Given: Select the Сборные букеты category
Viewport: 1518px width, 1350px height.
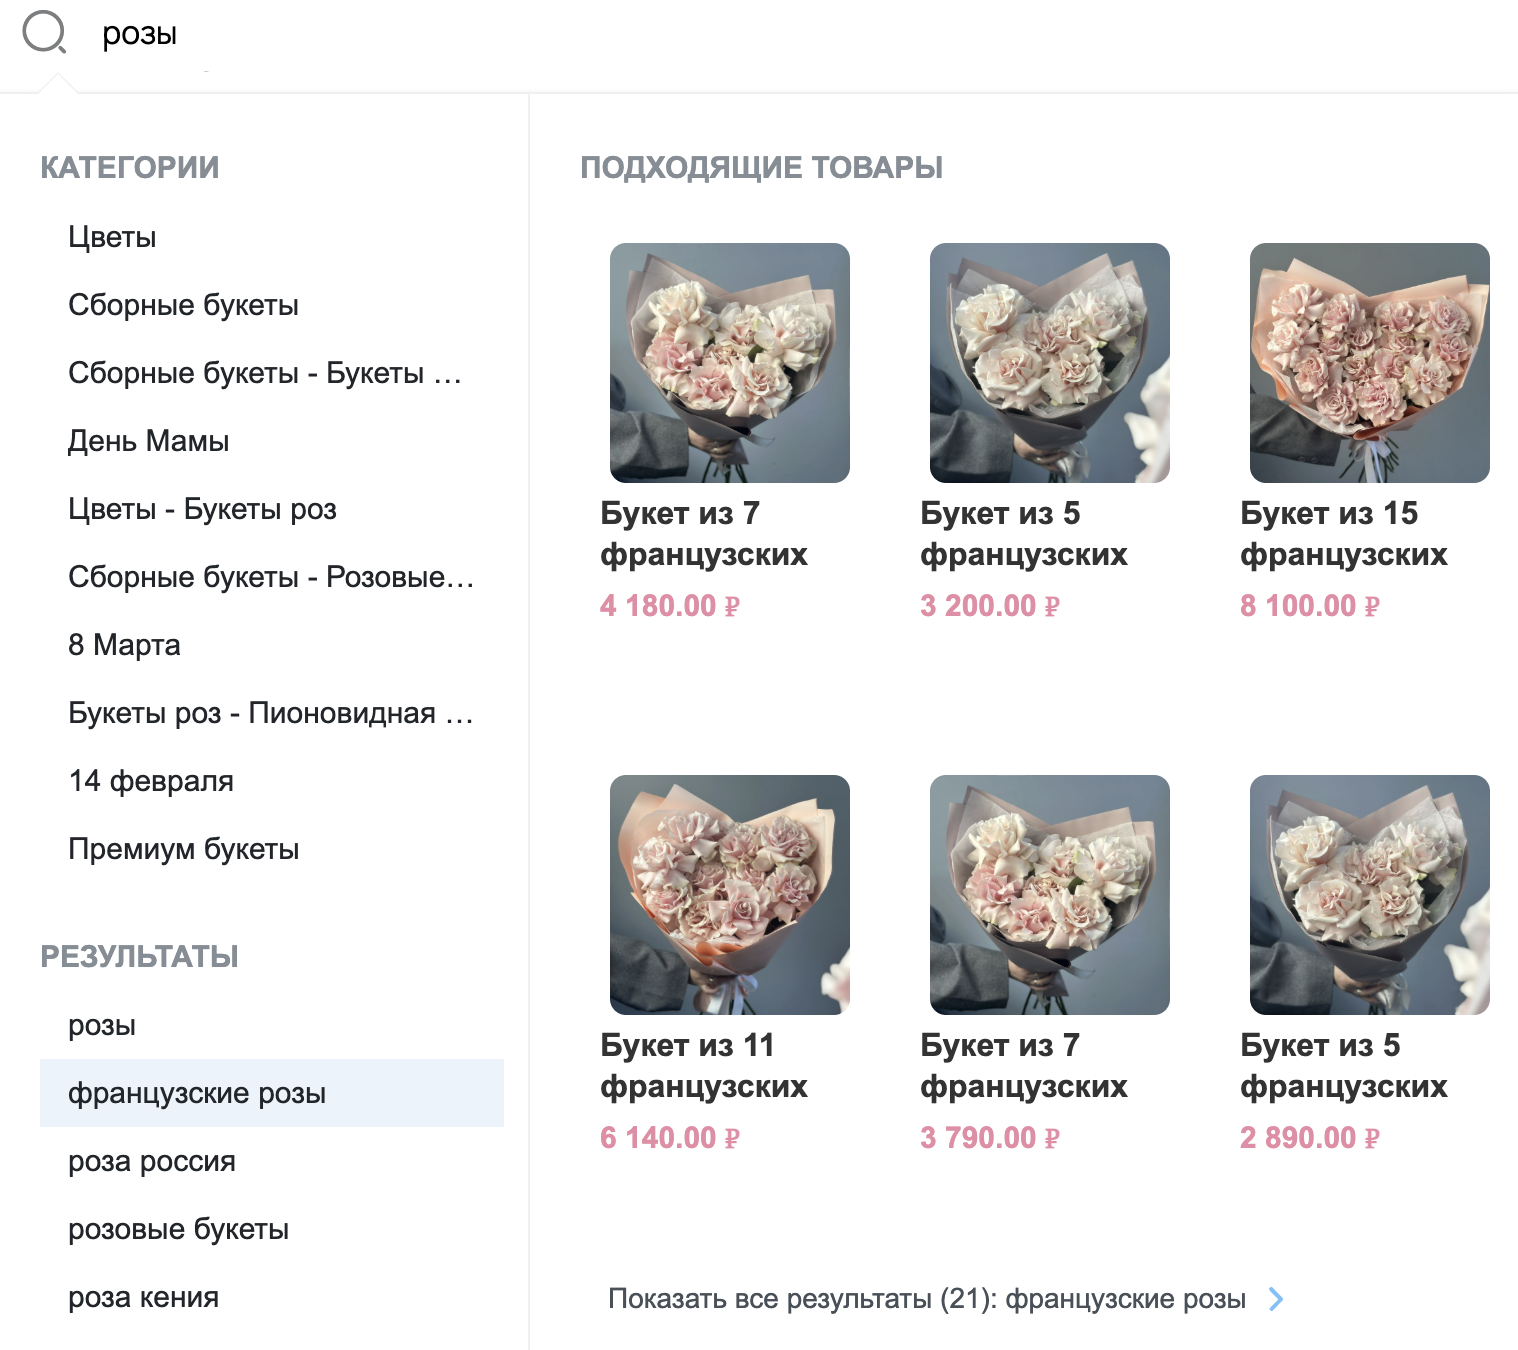Looking at the screenshot, I should [183, 305].
